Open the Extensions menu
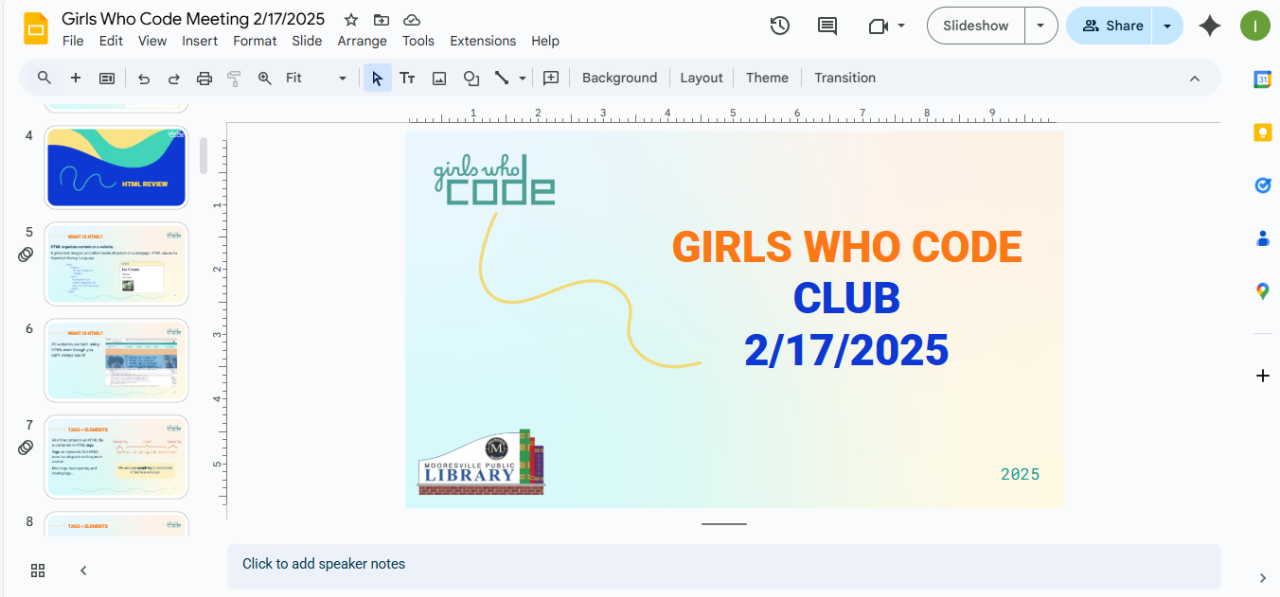This screenshot has width=1280, height=597. pyautogui.click(x=483, y=41)
